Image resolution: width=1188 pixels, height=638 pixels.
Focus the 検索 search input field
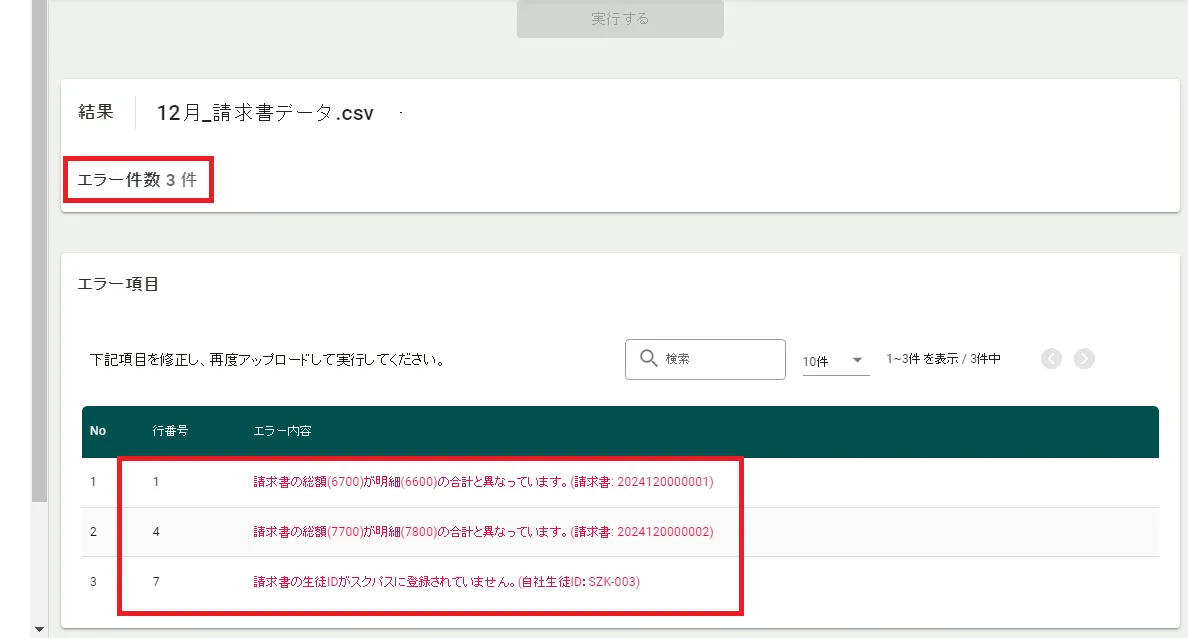pos(705,359)
